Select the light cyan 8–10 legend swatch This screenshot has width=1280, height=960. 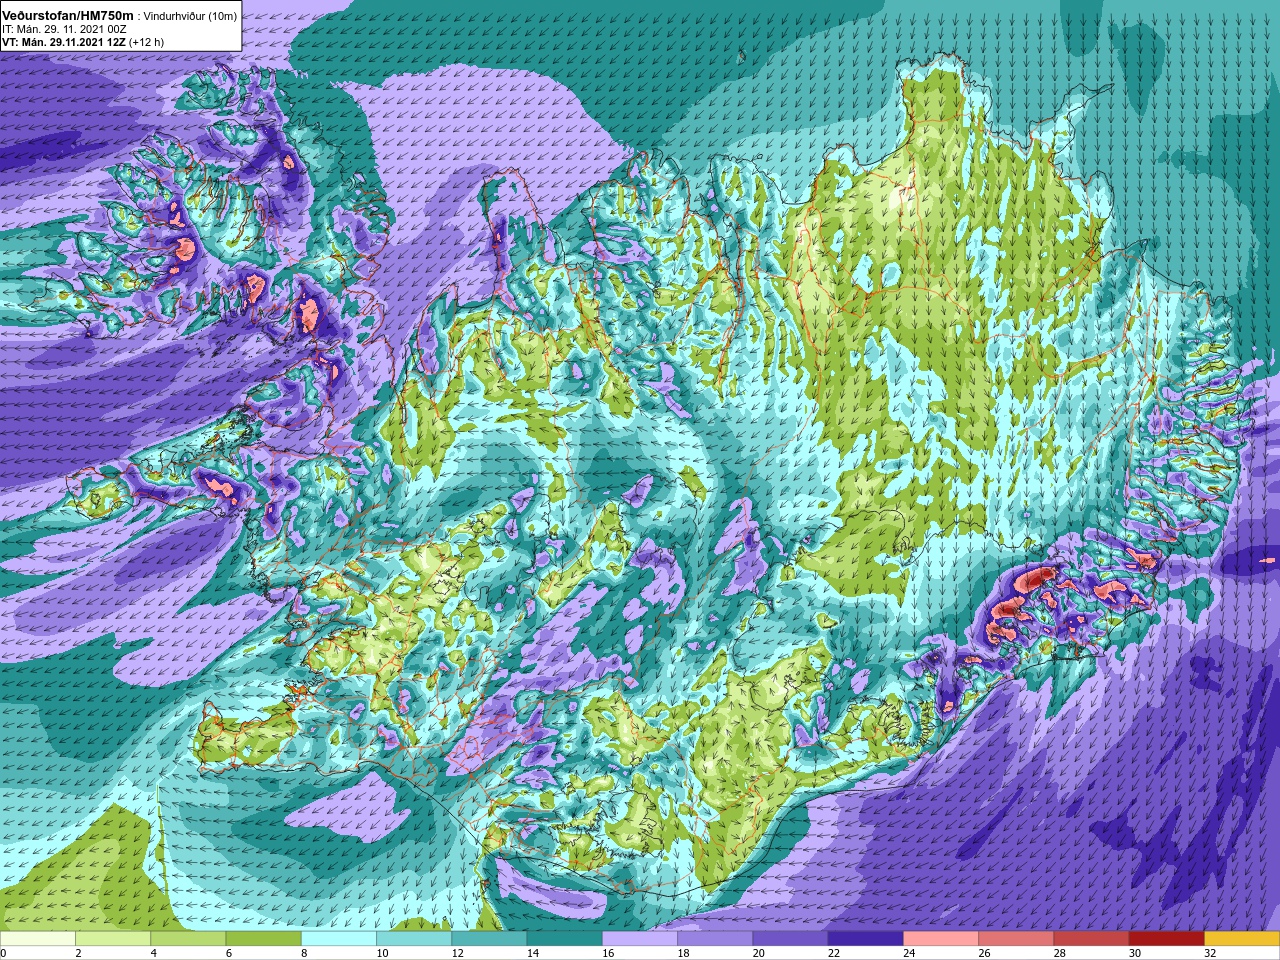click(x=339, y=939)
